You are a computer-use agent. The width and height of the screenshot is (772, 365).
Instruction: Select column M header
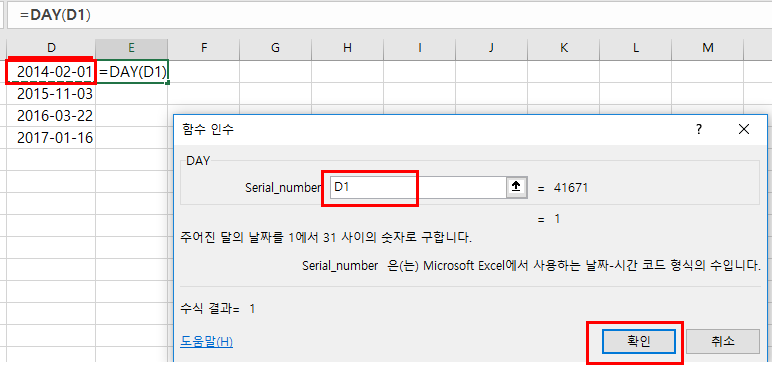point(708,48)
